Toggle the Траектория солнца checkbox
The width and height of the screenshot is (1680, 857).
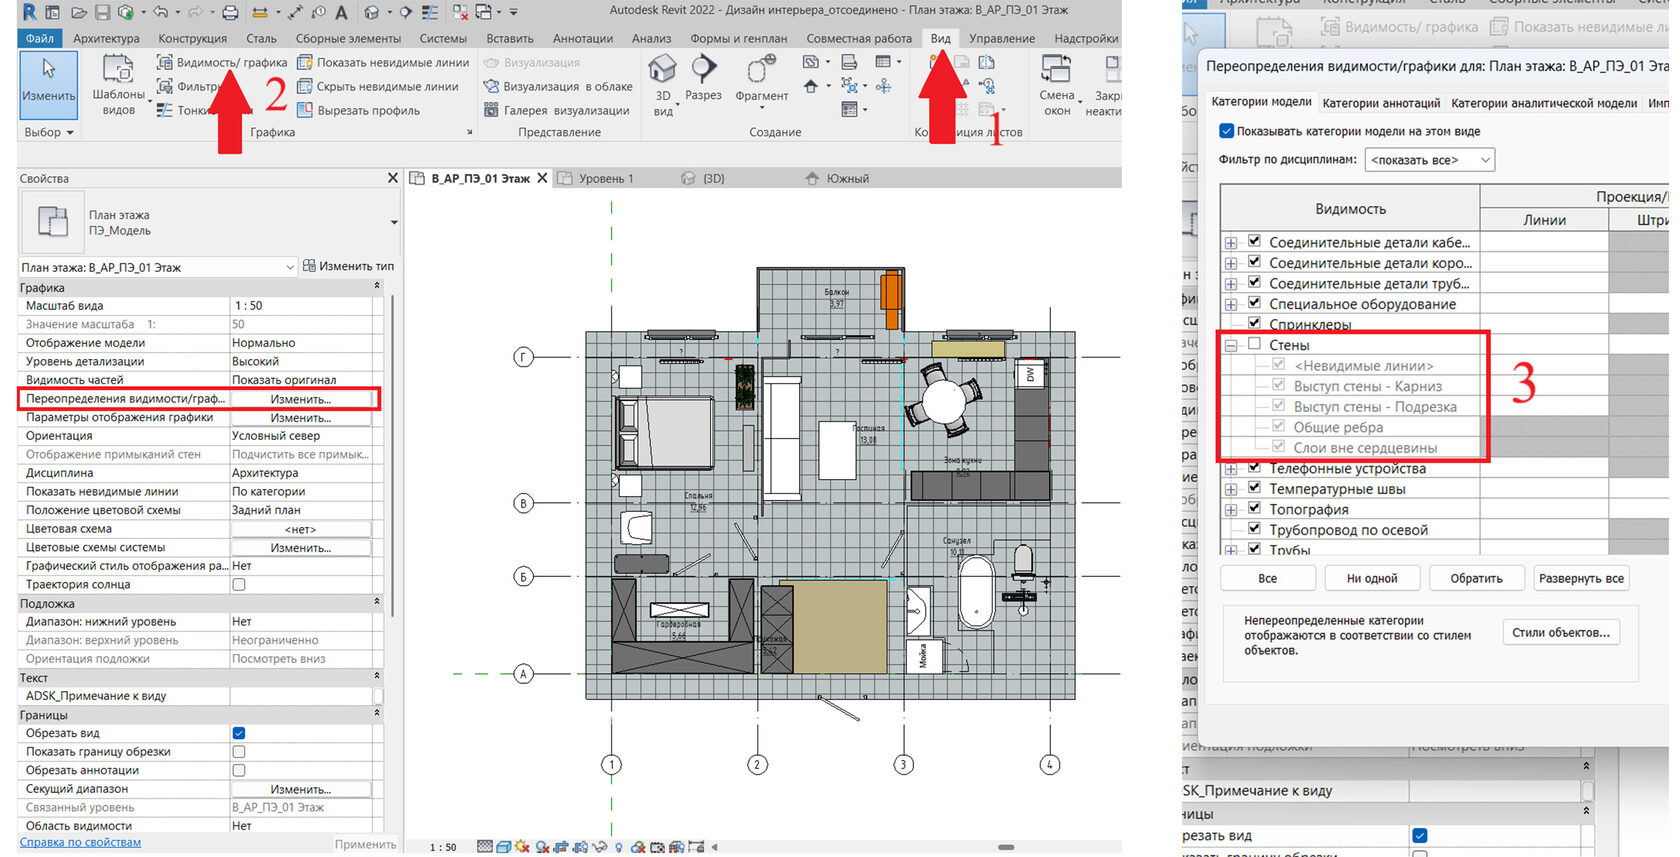point(239,584)
